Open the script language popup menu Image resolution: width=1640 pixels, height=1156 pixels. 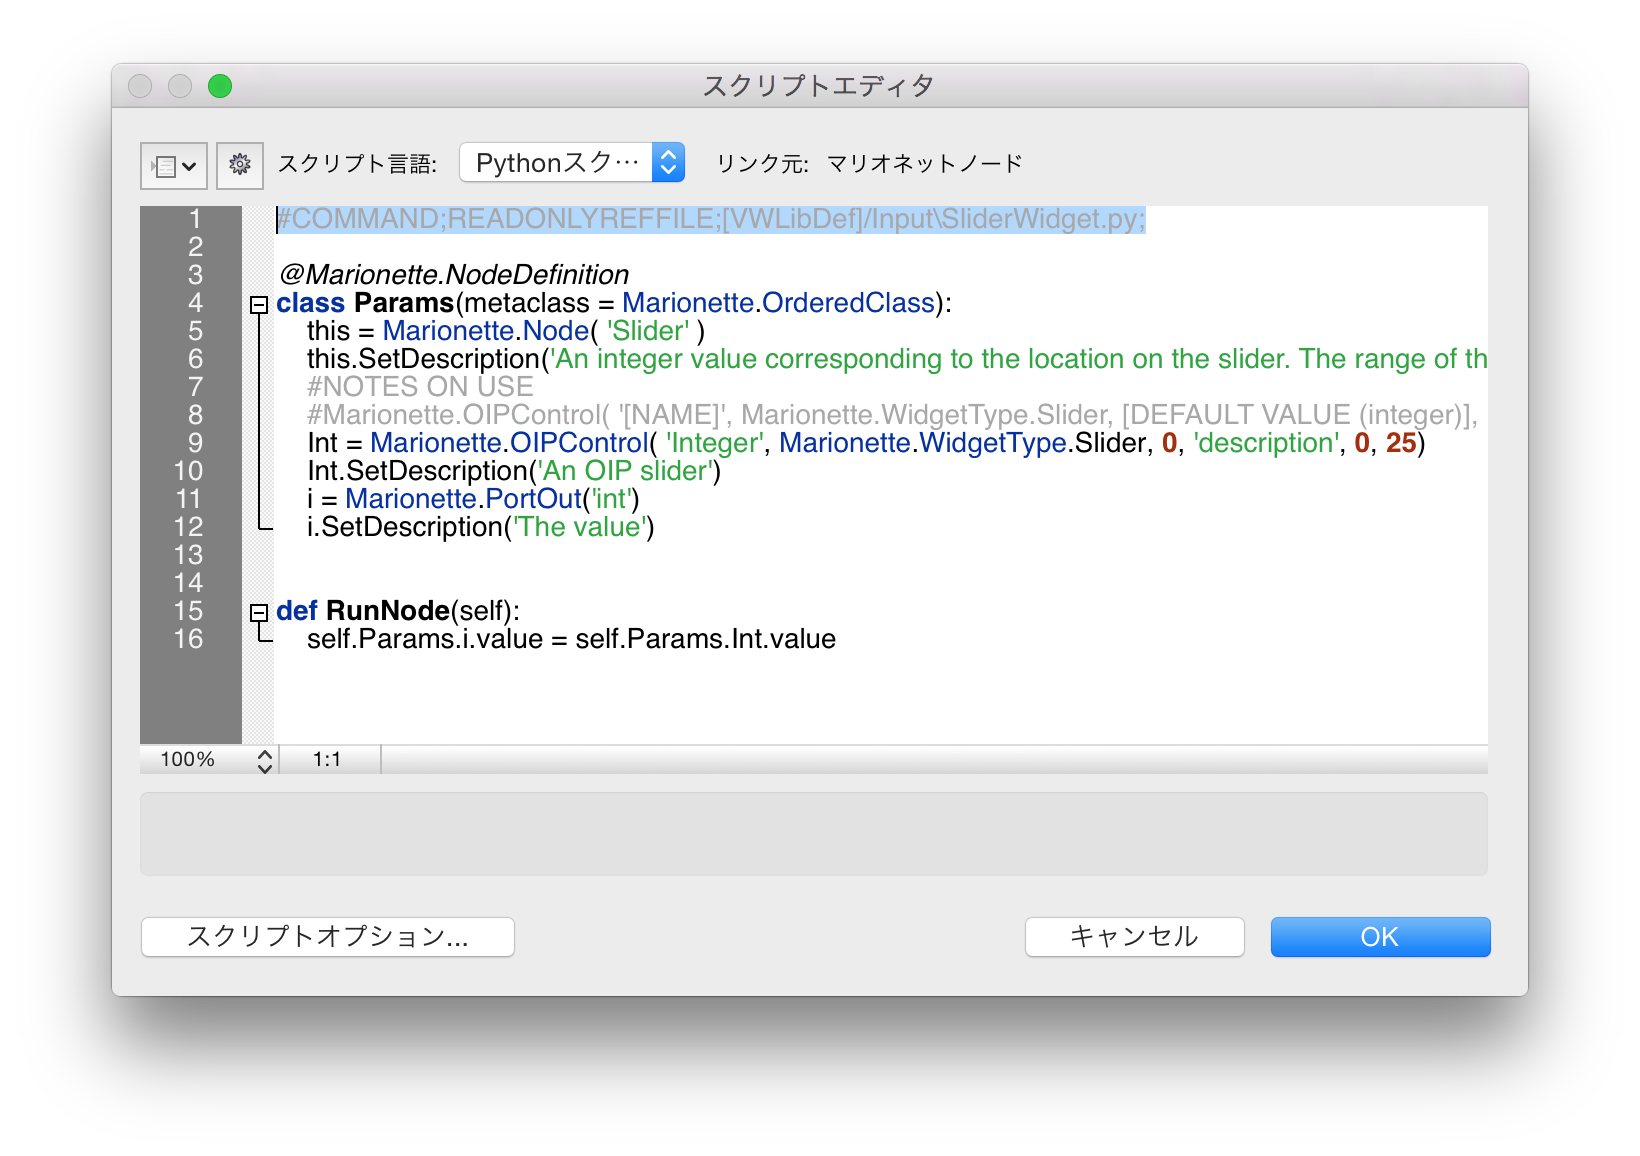pos(572,162)
